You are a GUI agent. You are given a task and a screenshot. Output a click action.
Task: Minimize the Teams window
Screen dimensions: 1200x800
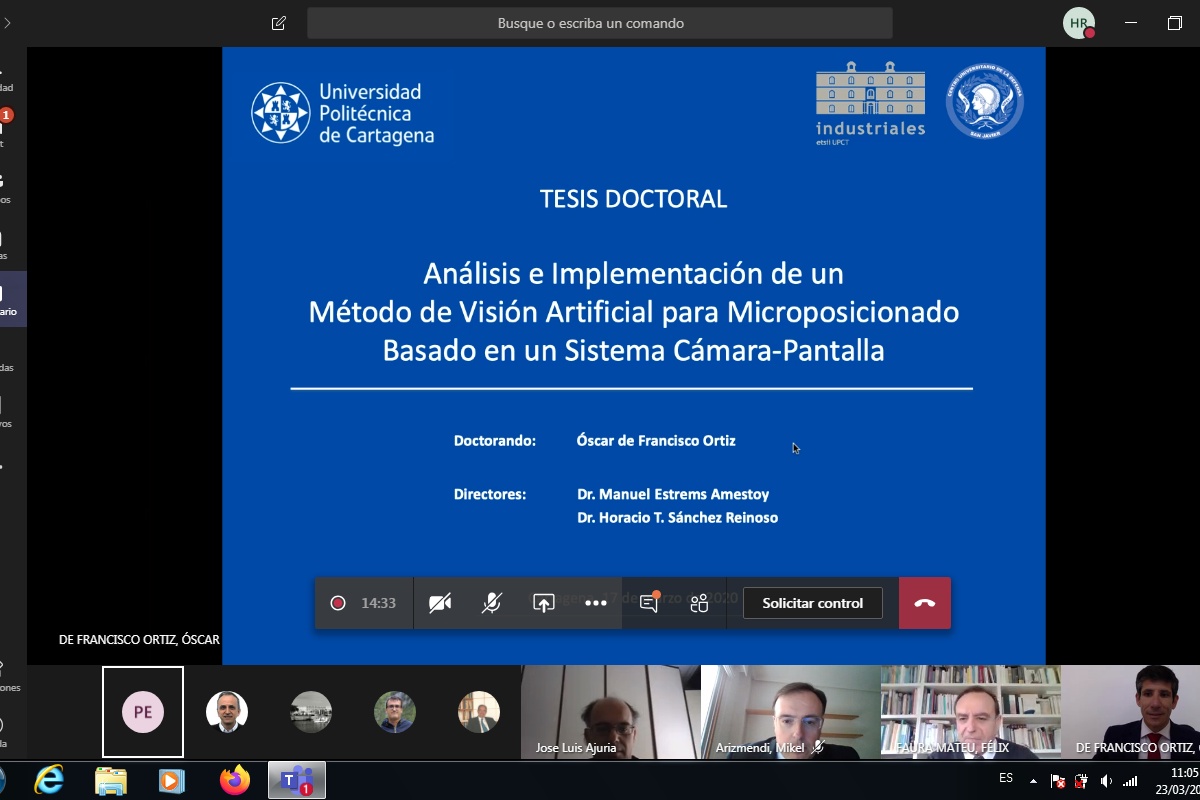(x=1131, y=23)
